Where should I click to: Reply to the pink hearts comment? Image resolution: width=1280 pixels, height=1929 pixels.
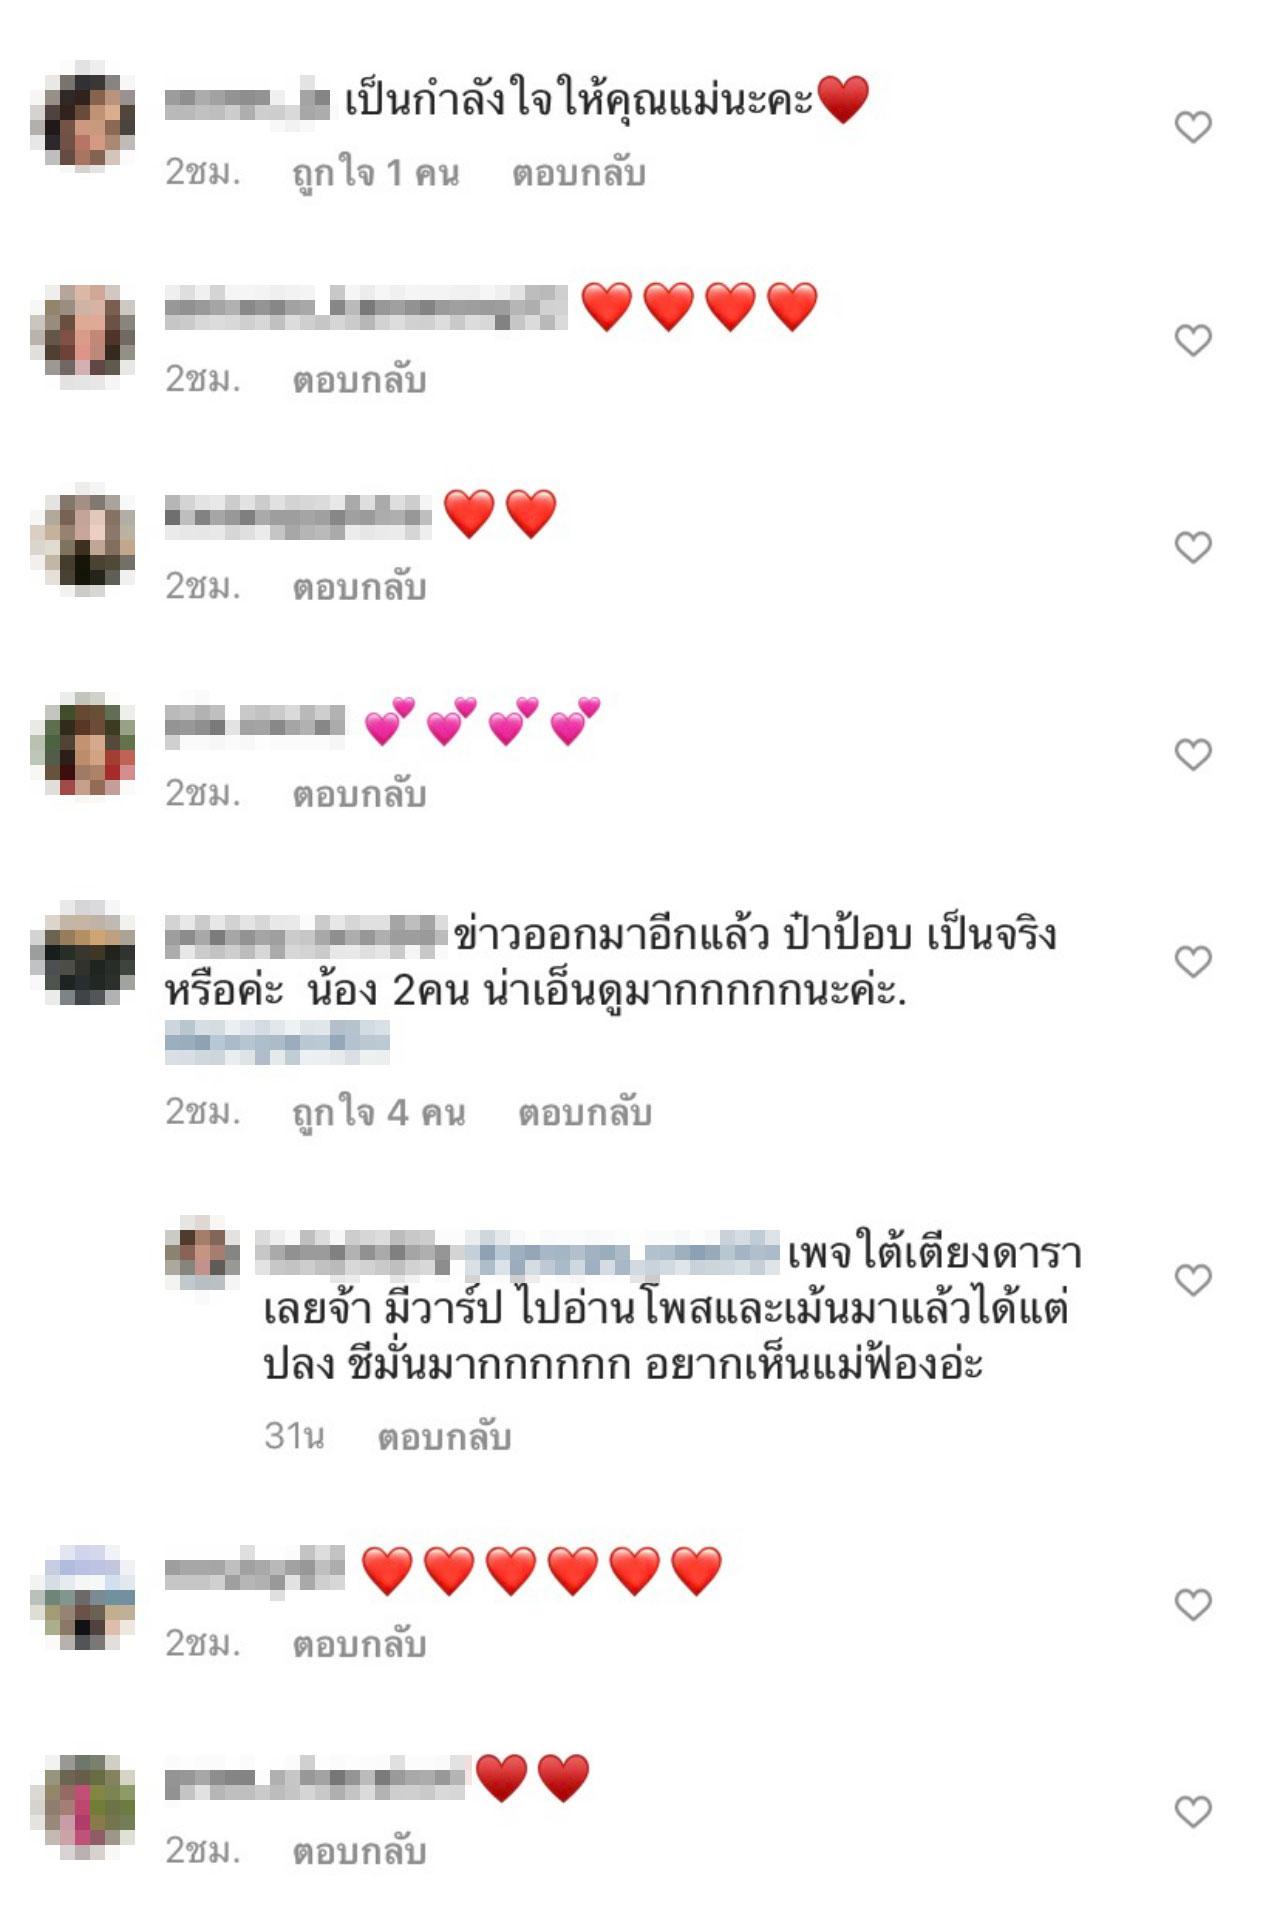point(359,794)
